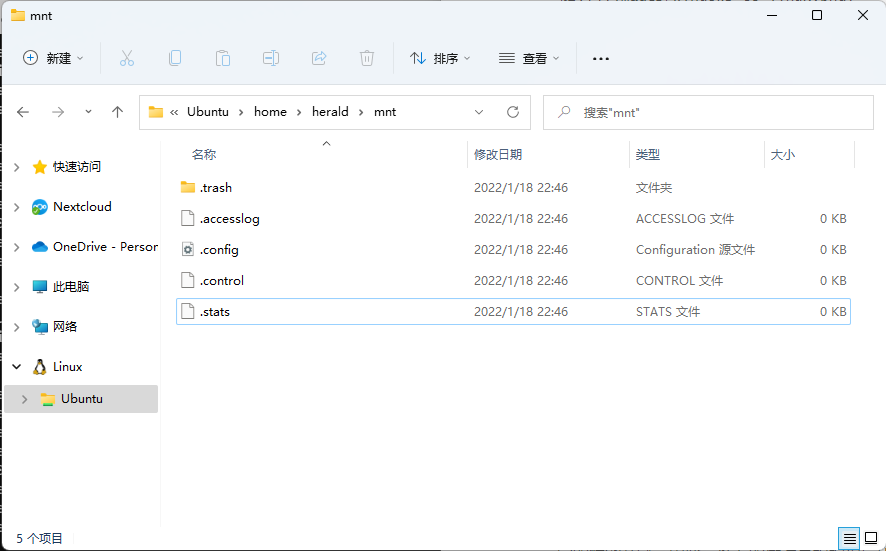Open 网络 in navigation pane

[x=64, y=327]
